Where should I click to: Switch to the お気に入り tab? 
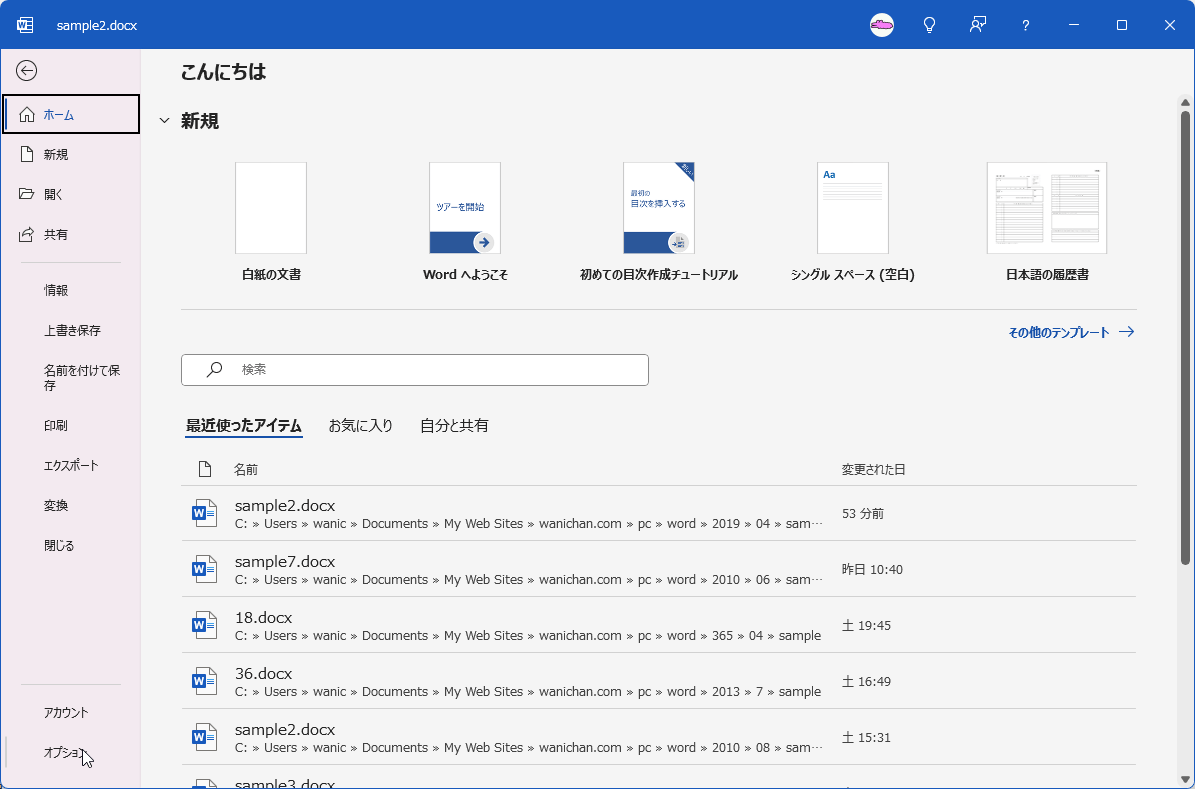pyautogui.click(x=360, y=426)
